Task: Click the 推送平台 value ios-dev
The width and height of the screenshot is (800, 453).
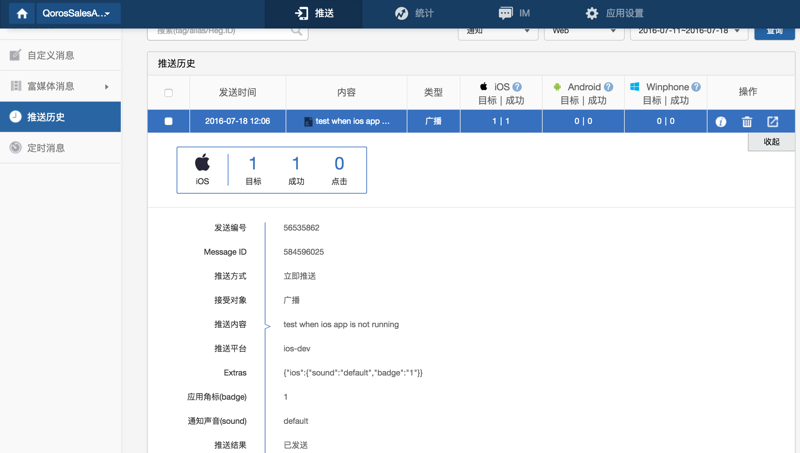Action: tap(297, 349)
